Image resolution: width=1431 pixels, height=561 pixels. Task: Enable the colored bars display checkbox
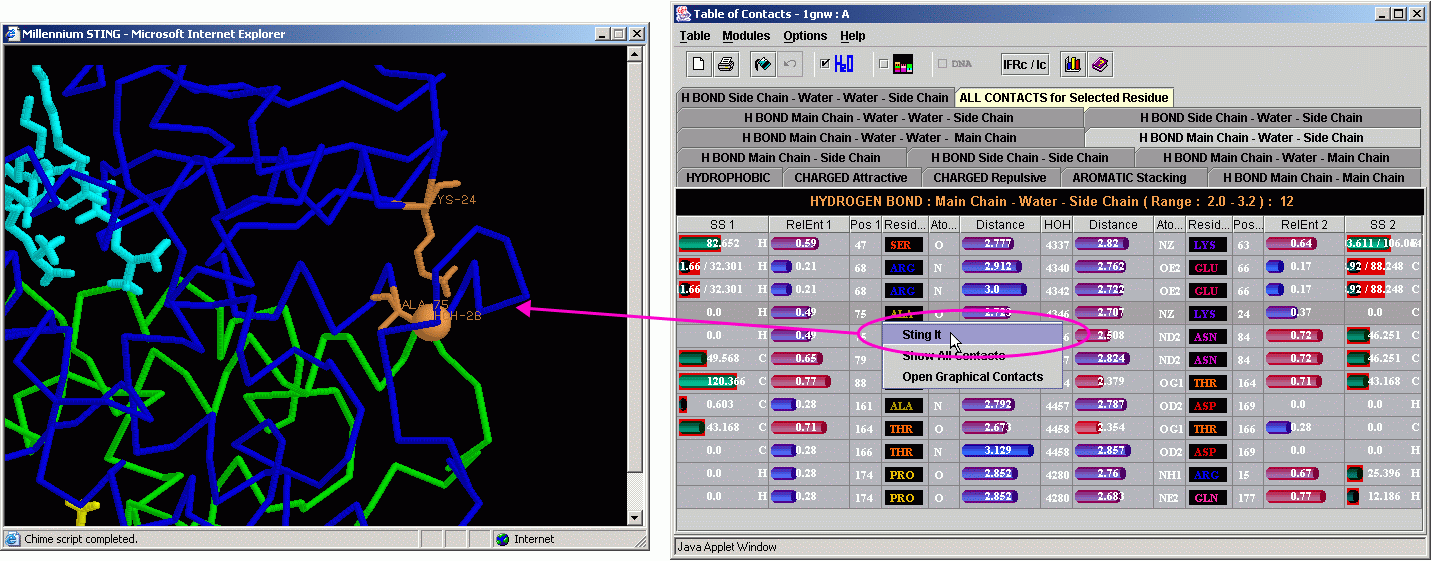pyautogui.click(x=883, y=64)
